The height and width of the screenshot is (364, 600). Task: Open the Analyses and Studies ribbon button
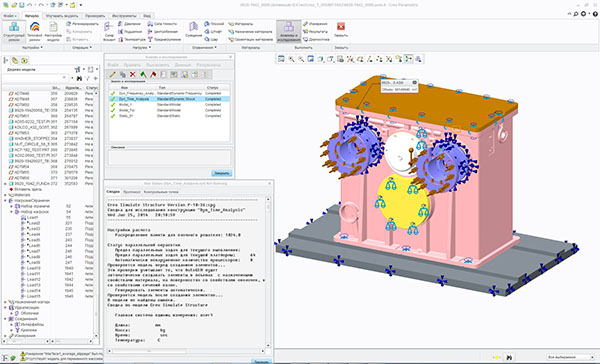tap(289, 31)
